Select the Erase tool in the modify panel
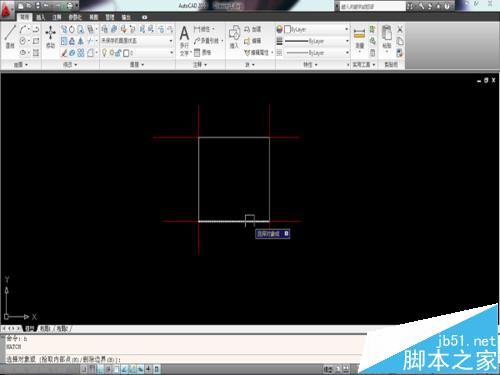 click(x=64, y=53)
